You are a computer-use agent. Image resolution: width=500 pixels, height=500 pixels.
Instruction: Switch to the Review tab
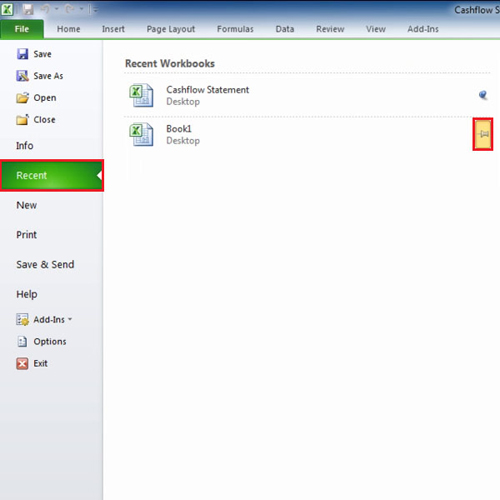pyautogui.click(x=330, y=29)
